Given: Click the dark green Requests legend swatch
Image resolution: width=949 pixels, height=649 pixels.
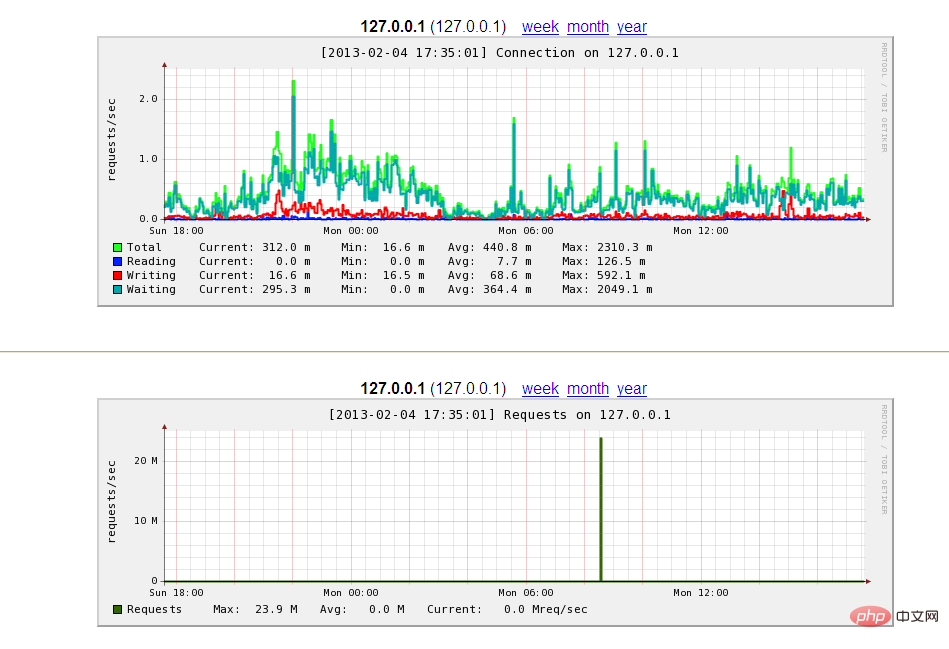Looking at the screenshot, I should point(117,610).
